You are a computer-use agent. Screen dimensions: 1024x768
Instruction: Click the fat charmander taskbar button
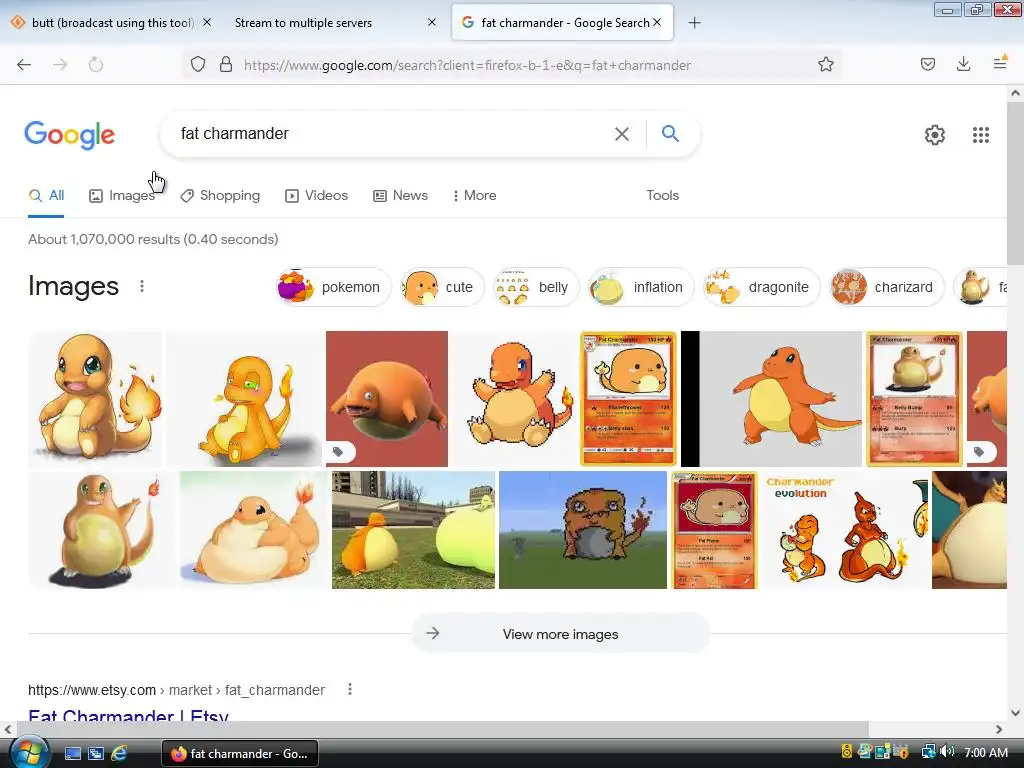(x=240, y=753)
